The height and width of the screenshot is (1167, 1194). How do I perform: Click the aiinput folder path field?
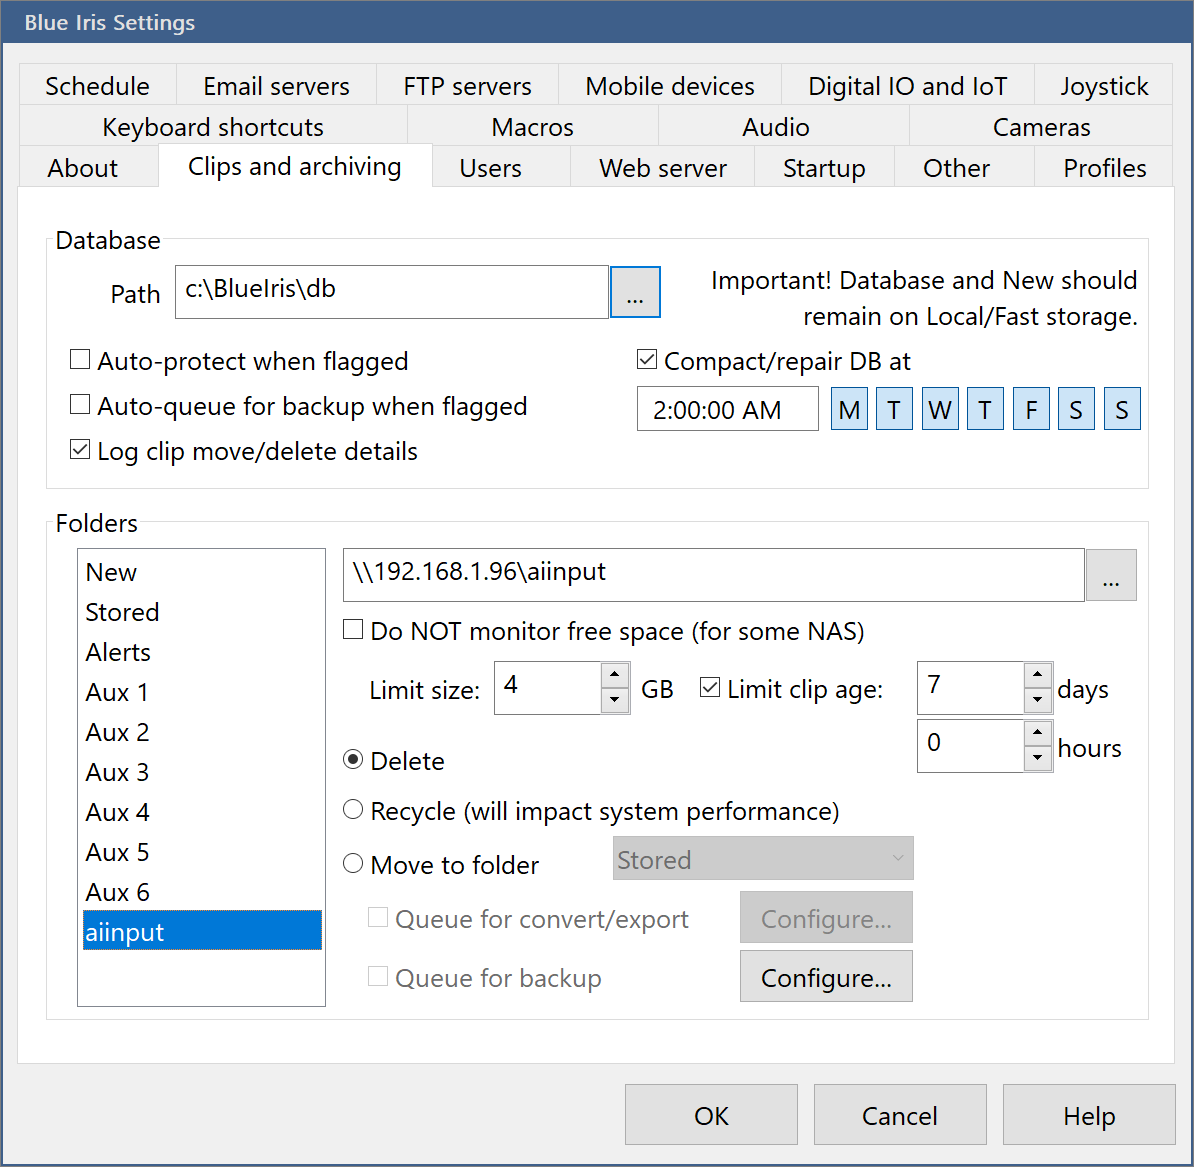coord(714,575)
